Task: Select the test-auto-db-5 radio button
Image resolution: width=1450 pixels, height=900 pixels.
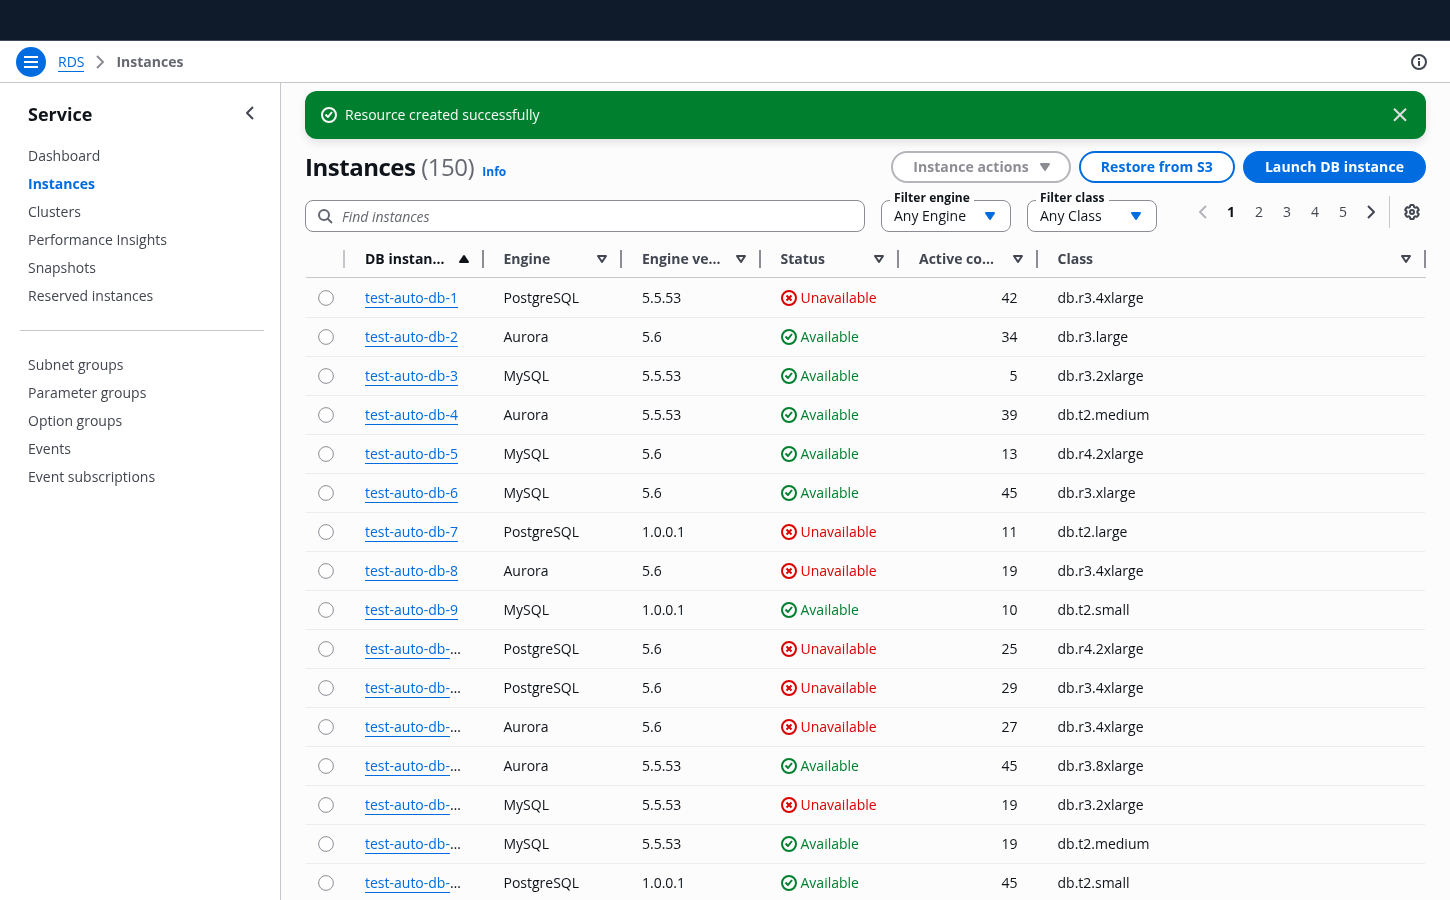Action: [x=326, y=454]
